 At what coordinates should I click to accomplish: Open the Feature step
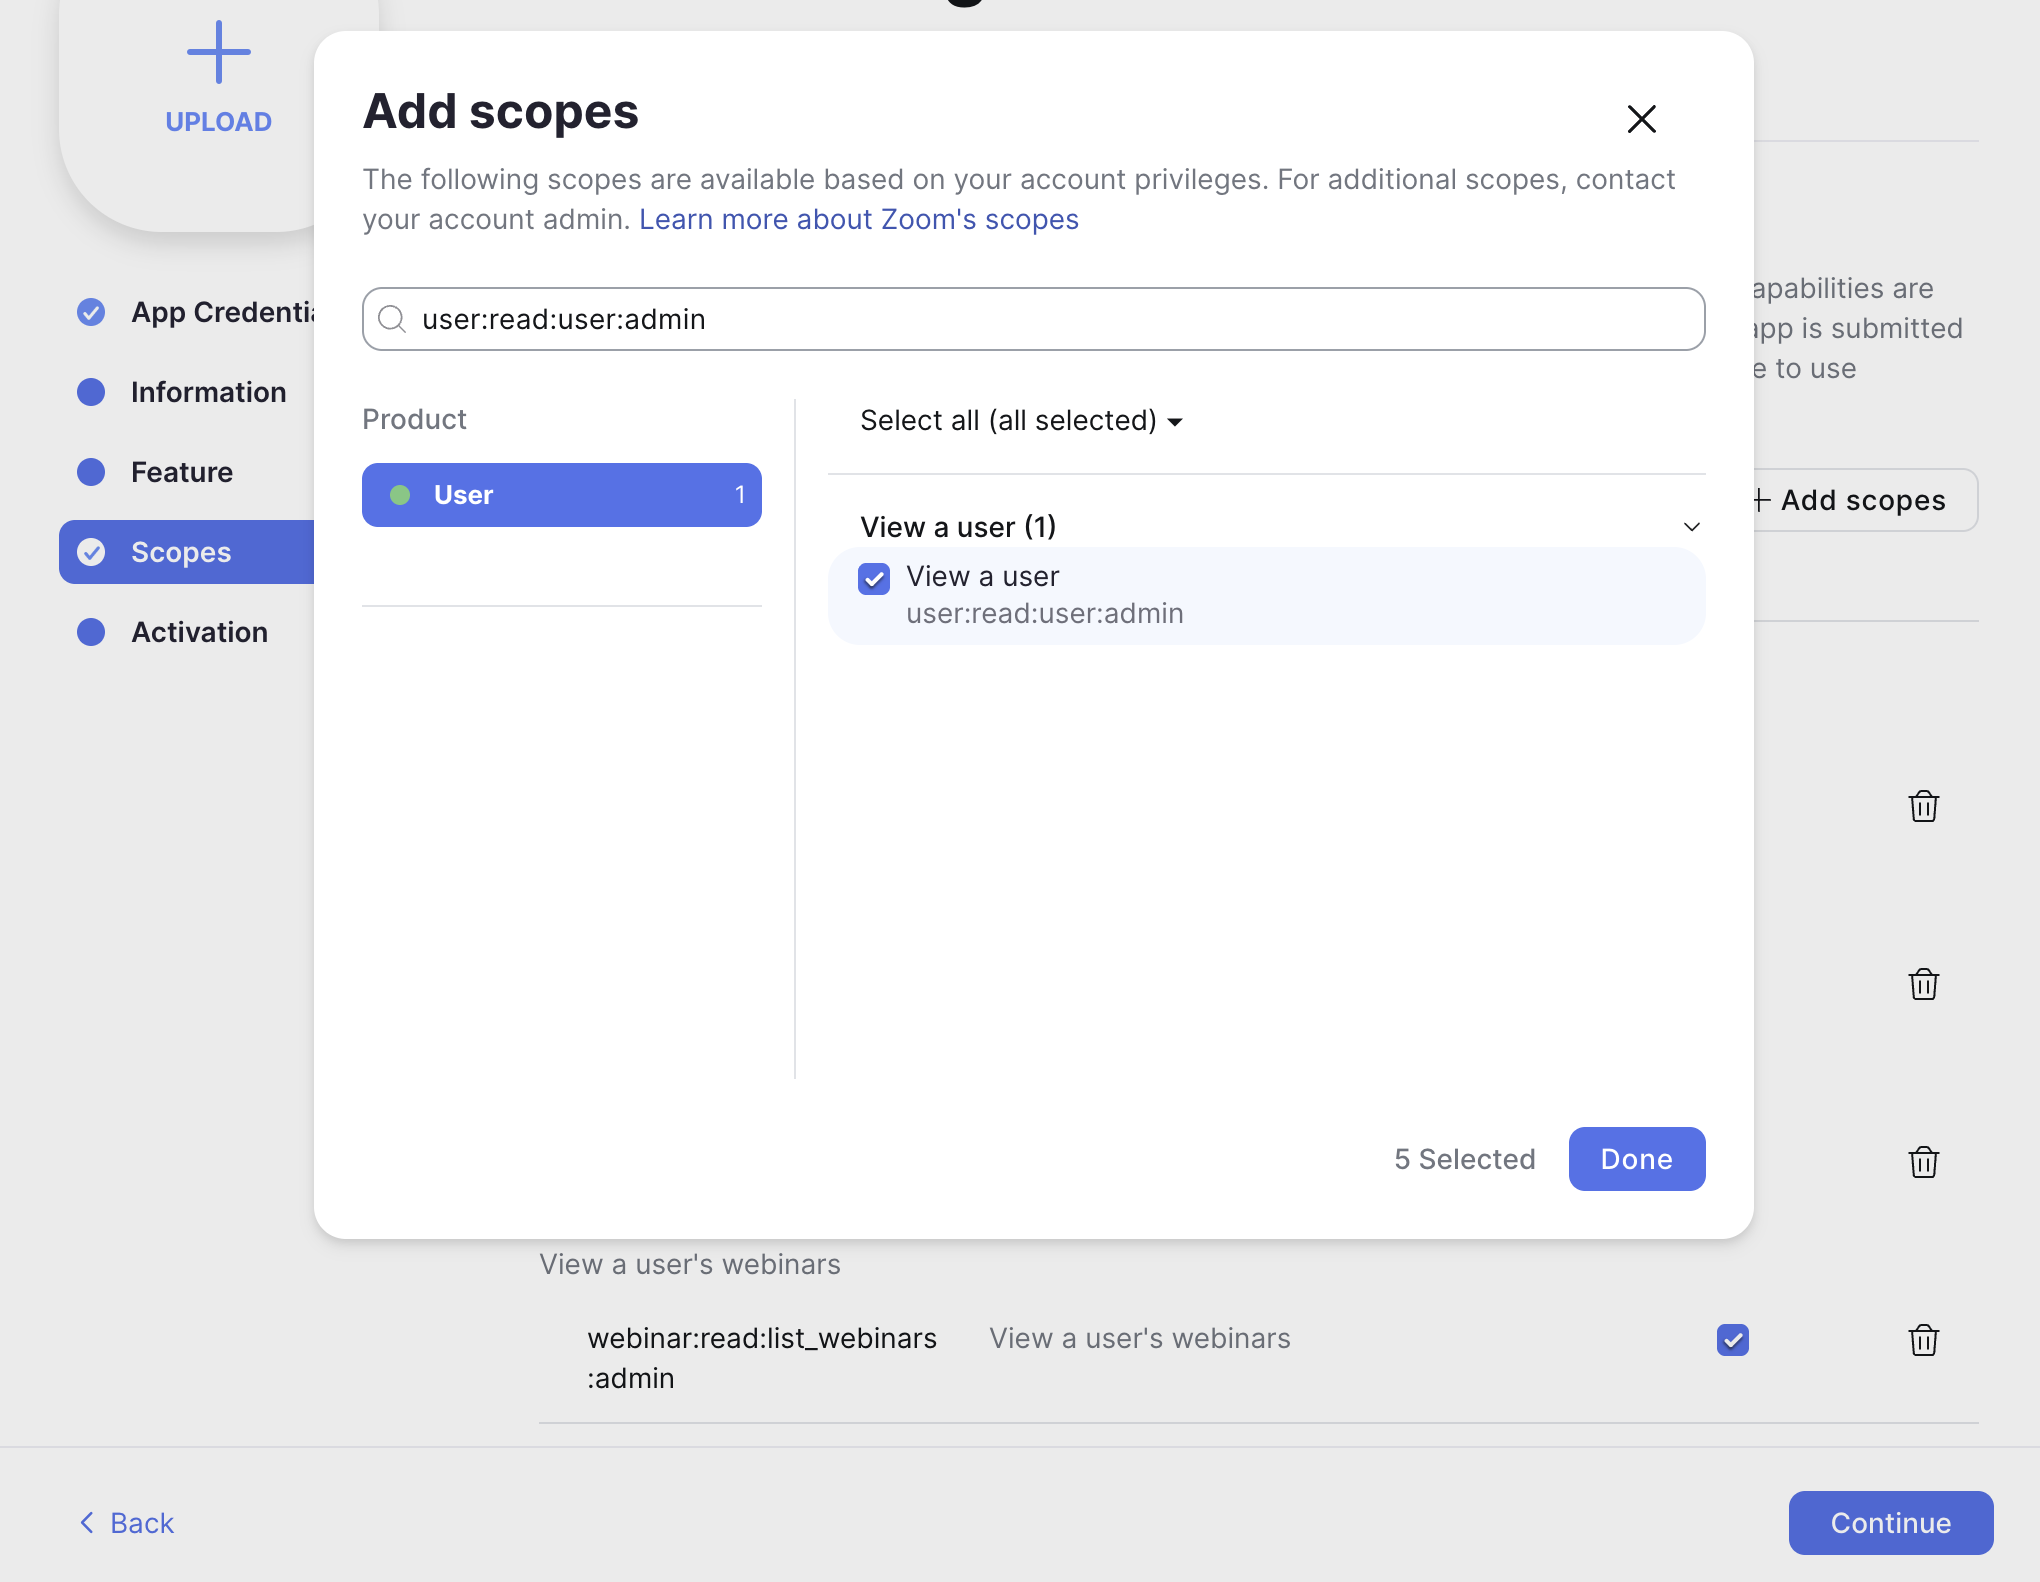pos(181,472)
